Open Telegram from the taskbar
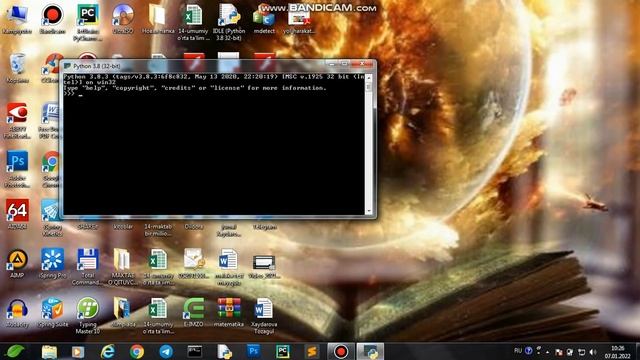 pyautogui.click(x=166, y=352)
